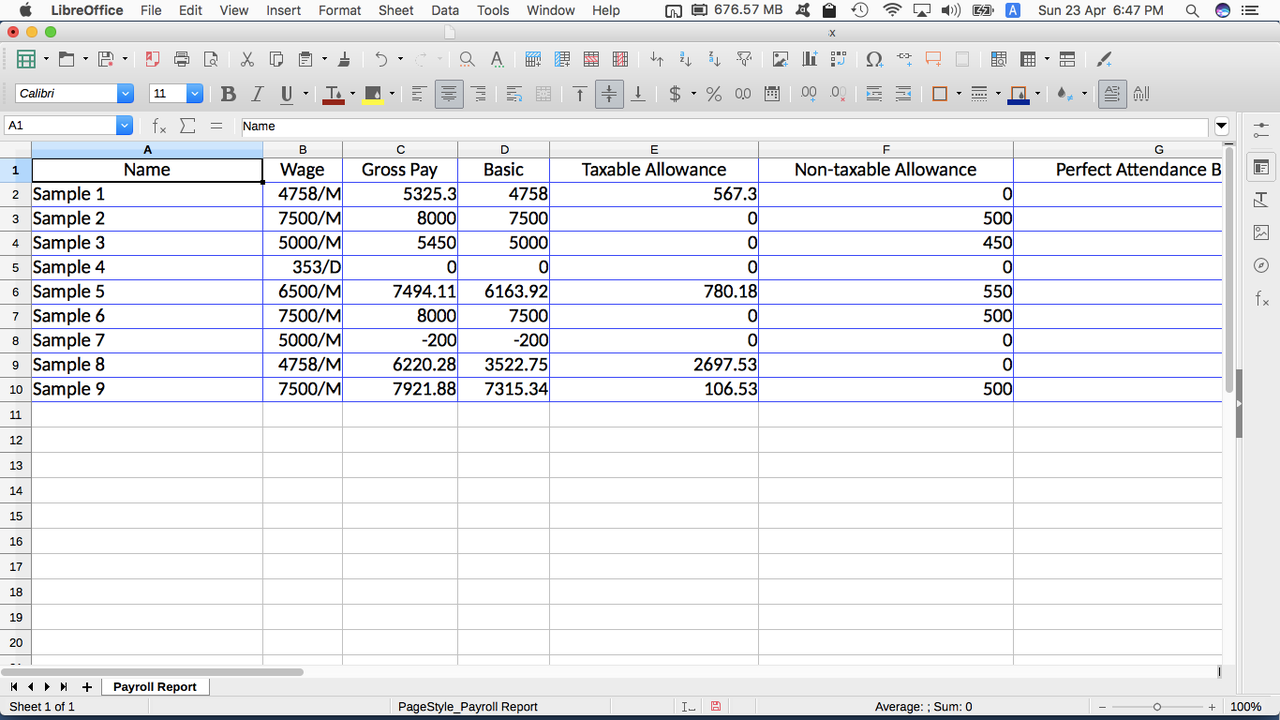Open the sidebar Gallery panel icon
The width and height of the screenshot is (1280, 720).
click(x=1260, y=232)
